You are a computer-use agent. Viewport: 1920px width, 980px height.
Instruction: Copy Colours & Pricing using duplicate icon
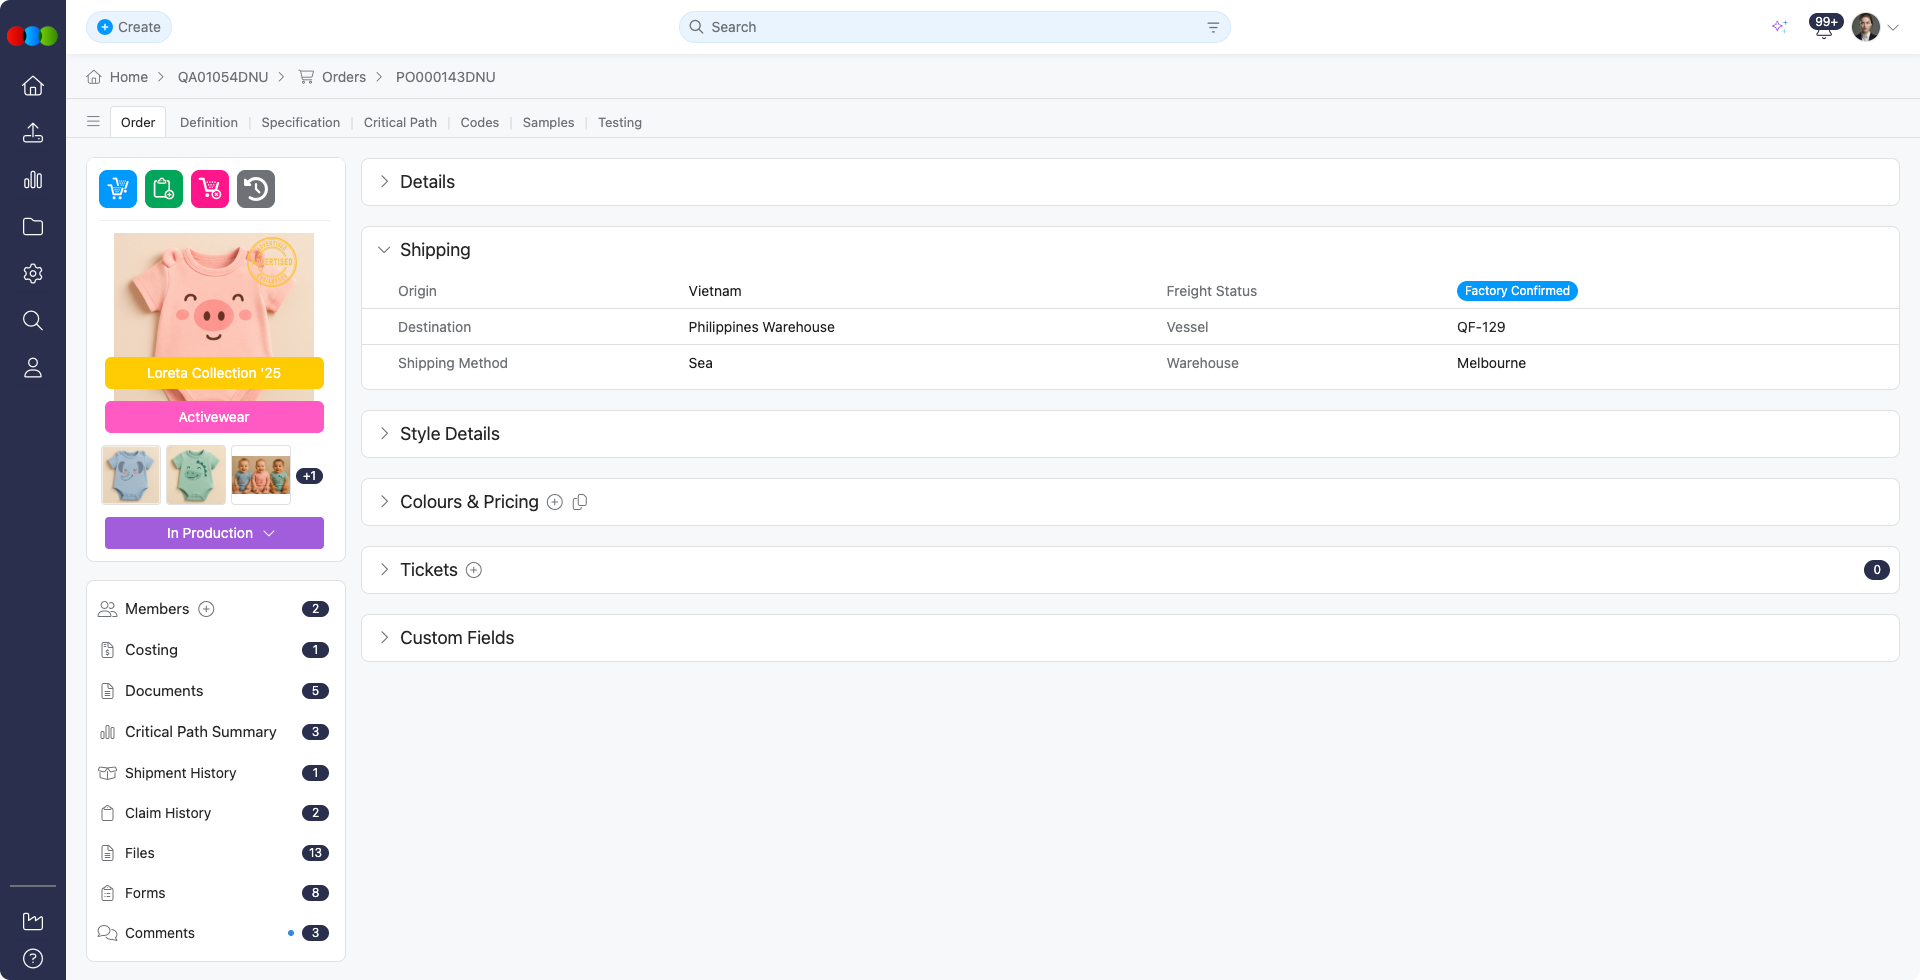(x=580, y=502)
